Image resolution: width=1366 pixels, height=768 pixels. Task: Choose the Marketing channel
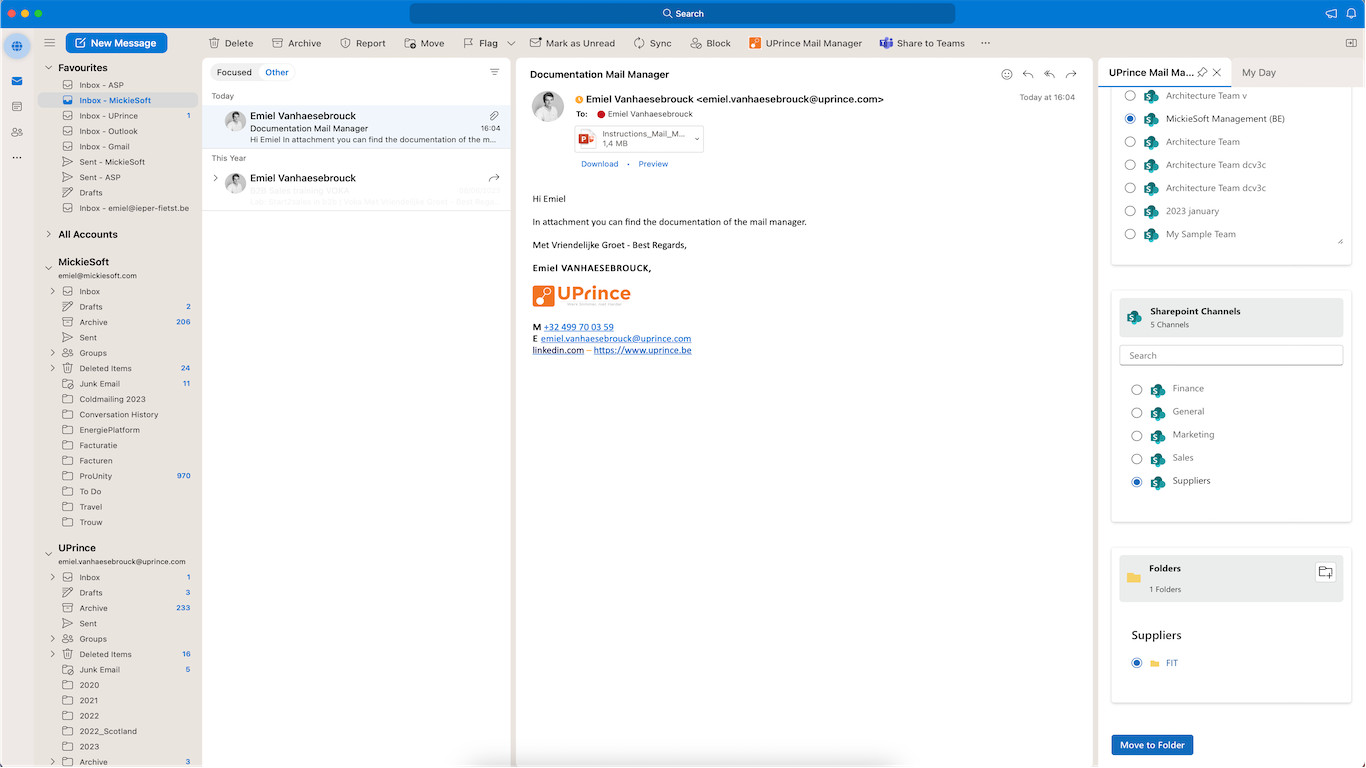click(1136, 435)
